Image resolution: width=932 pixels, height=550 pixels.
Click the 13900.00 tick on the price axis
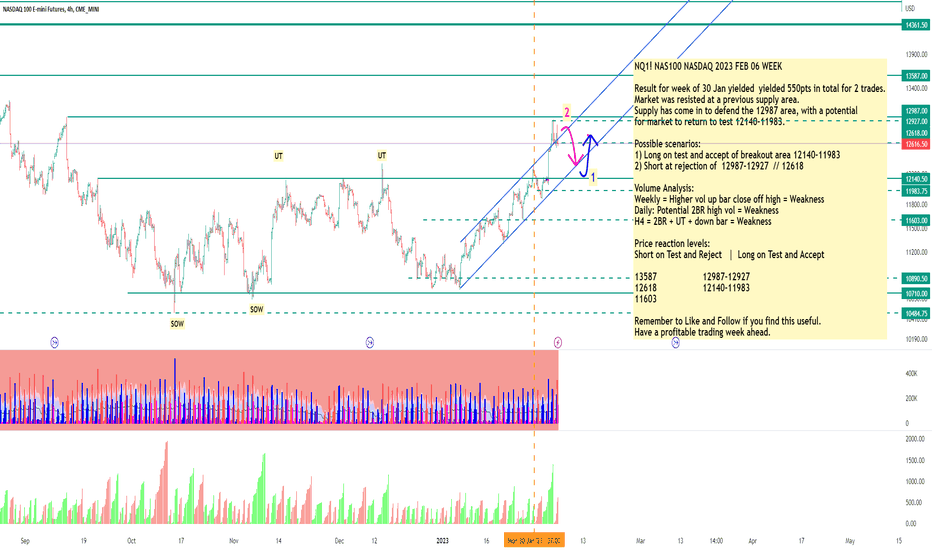[x=917, y=54]
